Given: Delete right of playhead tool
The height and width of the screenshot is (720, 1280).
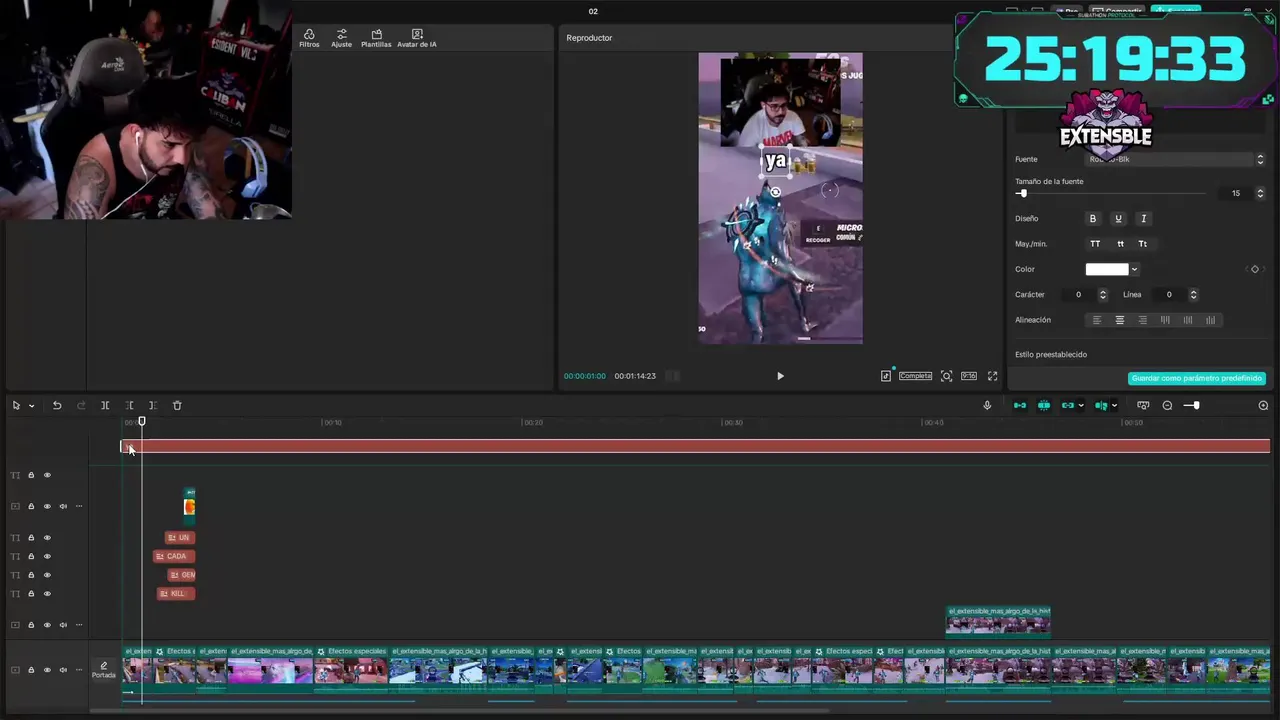Looking at the screenshot, I should click(152, 405).
